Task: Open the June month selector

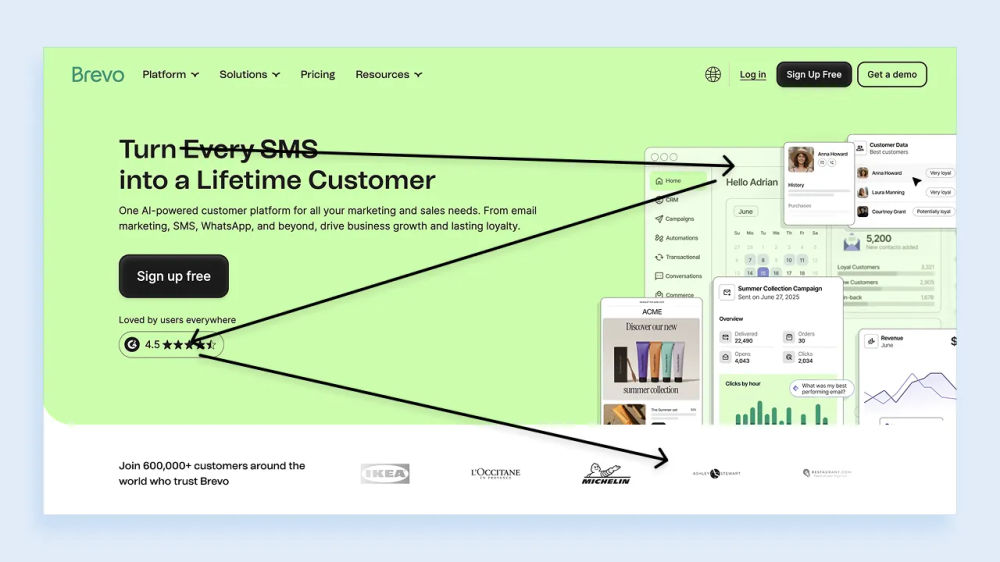Action: pos(746,211)
